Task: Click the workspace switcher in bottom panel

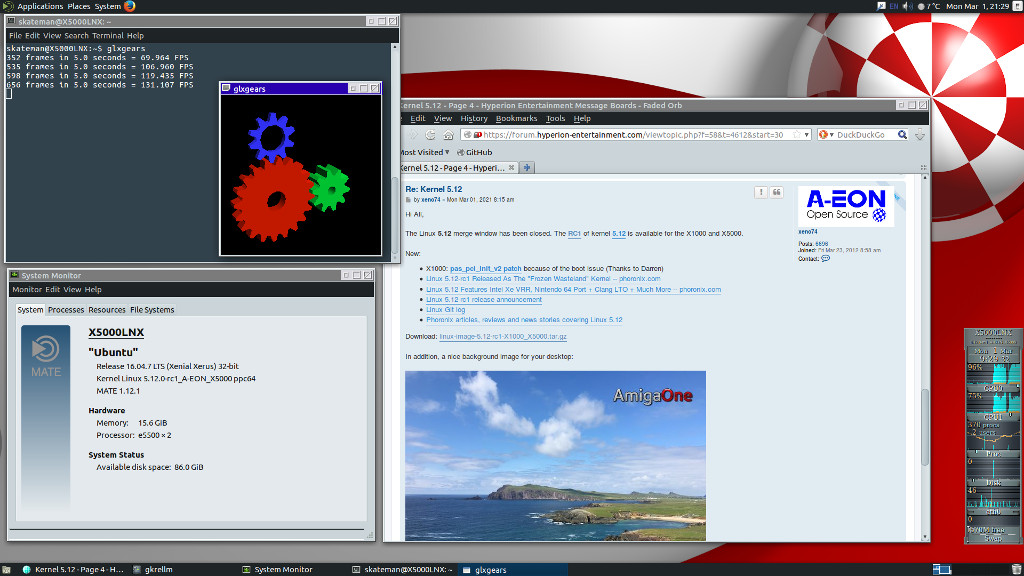Action: coord(942,569)
